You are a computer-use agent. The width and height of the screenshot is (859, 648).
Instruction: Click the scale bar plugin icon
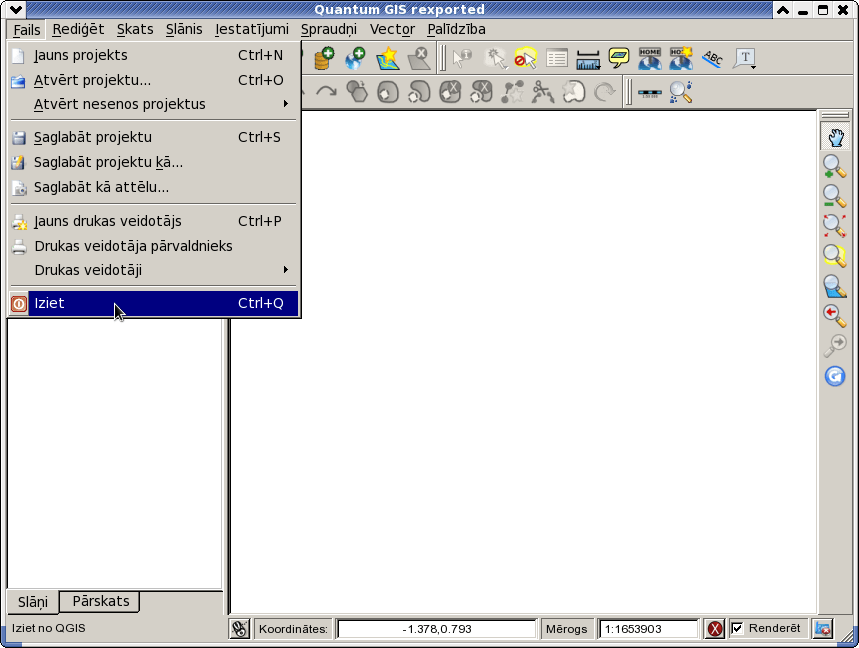pos(650,93)
